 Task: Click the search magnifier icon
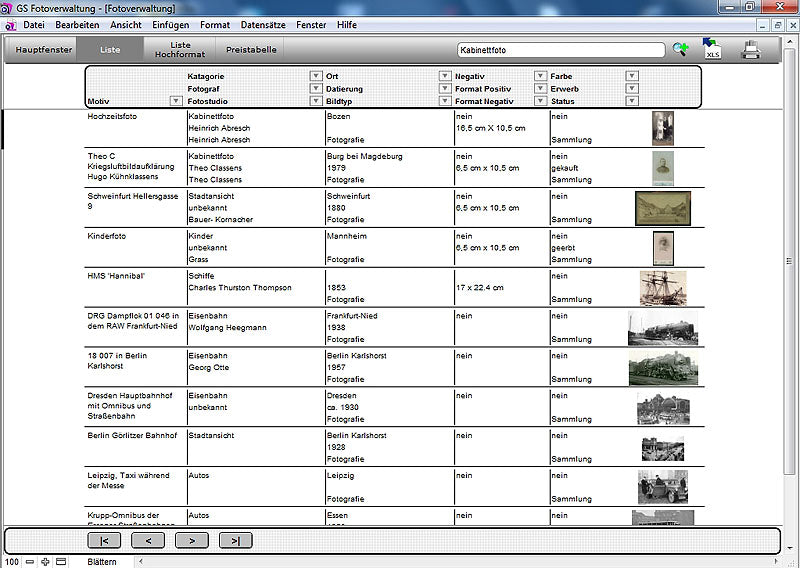[x=680, y=49]
